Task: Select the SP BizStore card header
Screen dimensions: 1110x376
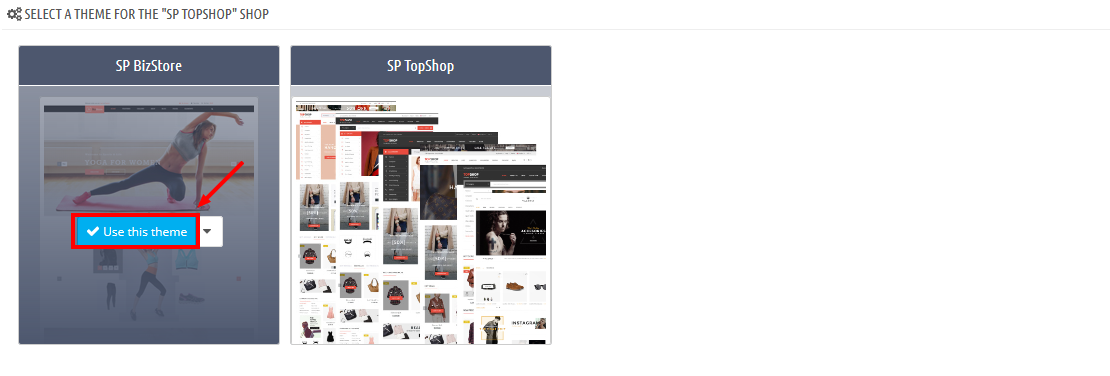Action: point(149,66)
